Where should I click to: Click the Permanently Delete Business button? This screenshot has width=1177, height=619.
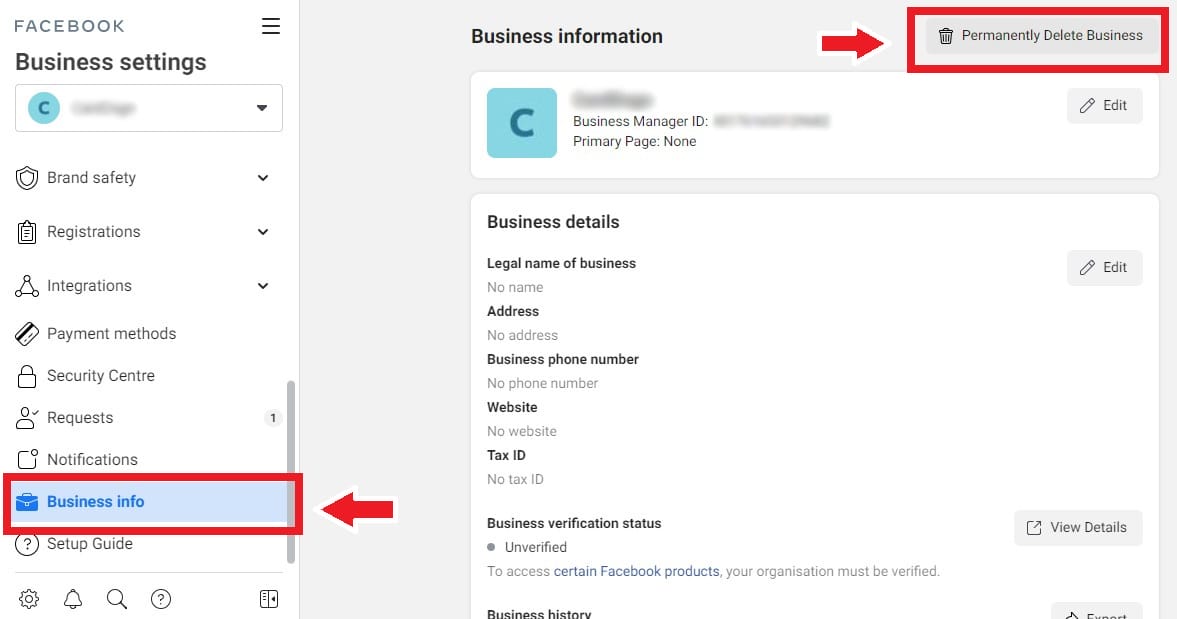pos(1040,35)
